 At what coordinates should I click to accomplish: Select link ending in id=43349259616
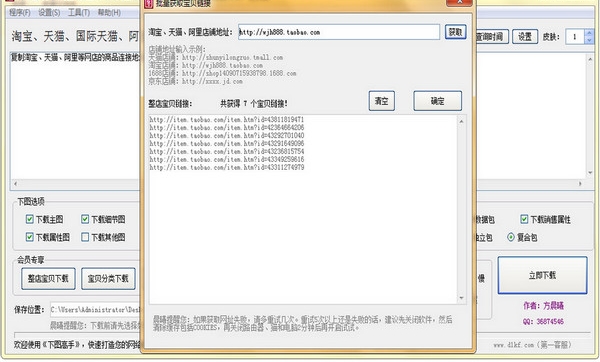point(227,160)
